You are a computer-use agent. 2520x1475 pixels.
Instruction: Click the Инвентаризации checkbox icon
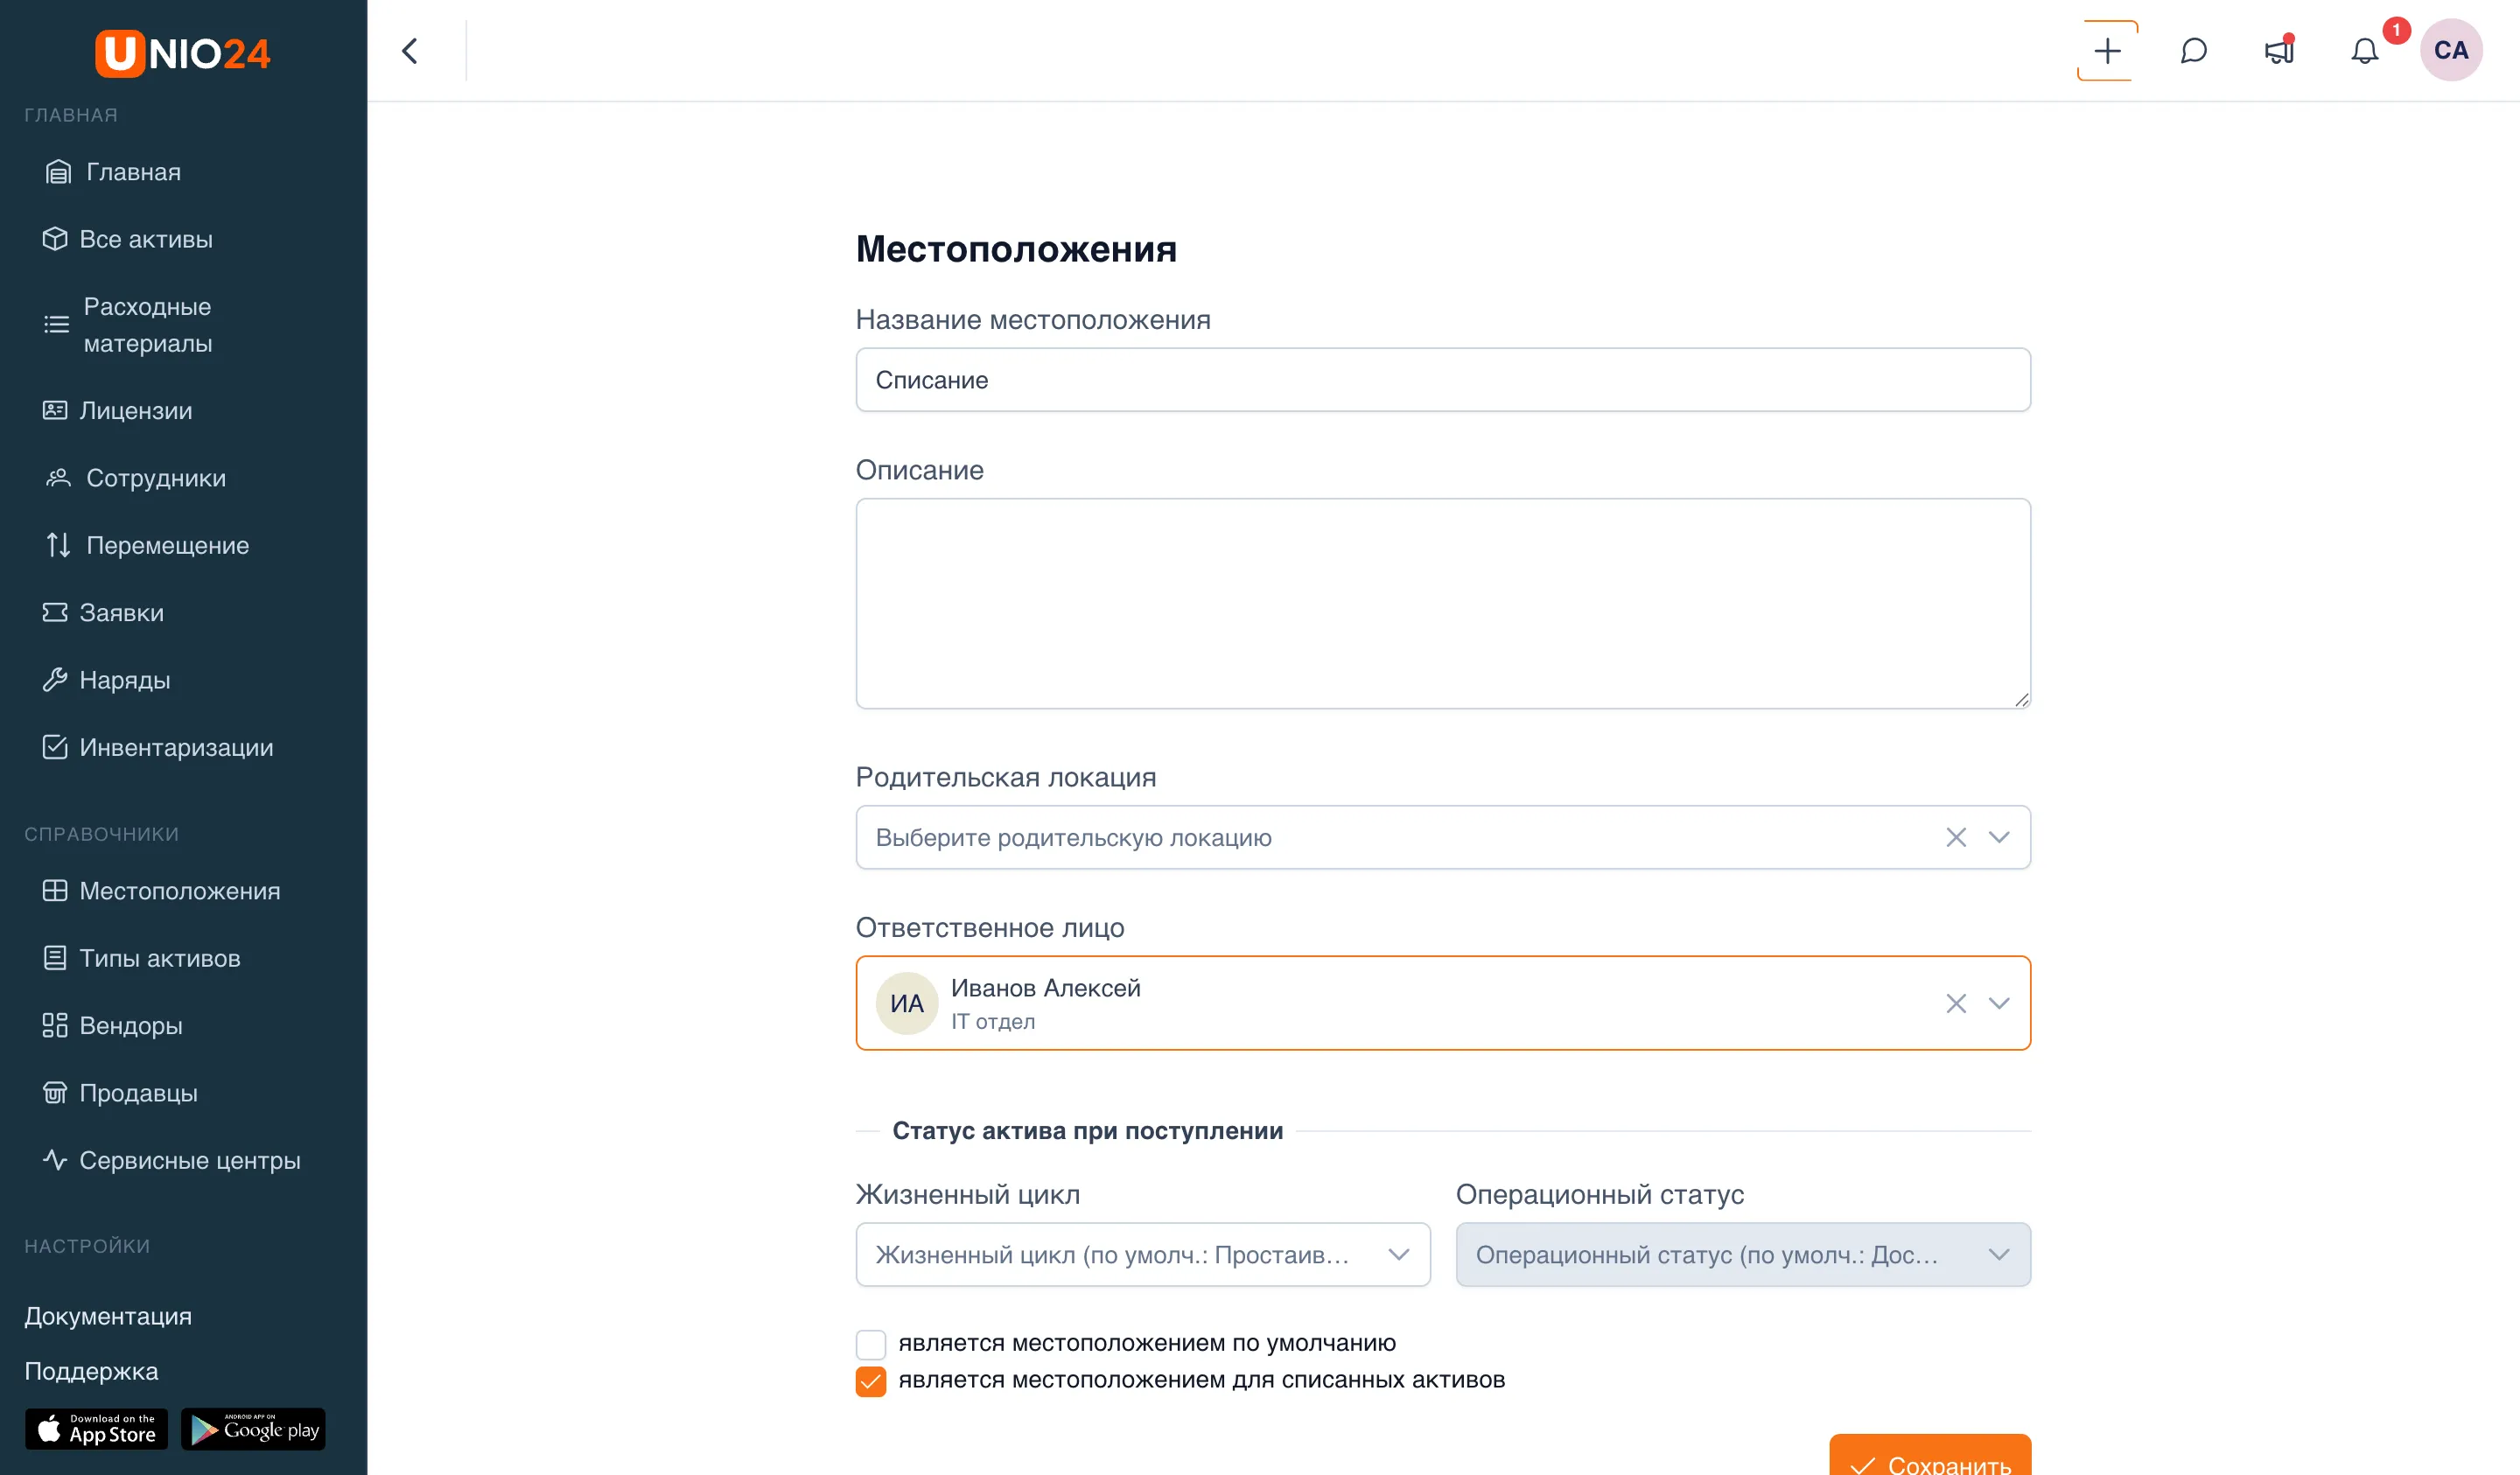click(x=55, y=747)
